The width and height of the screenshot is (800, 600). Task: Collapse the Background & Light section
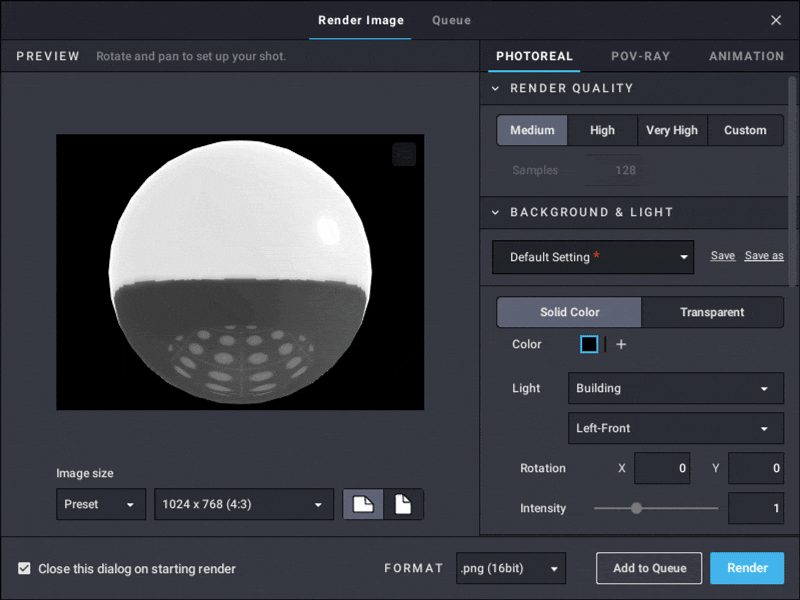point(494,212)
